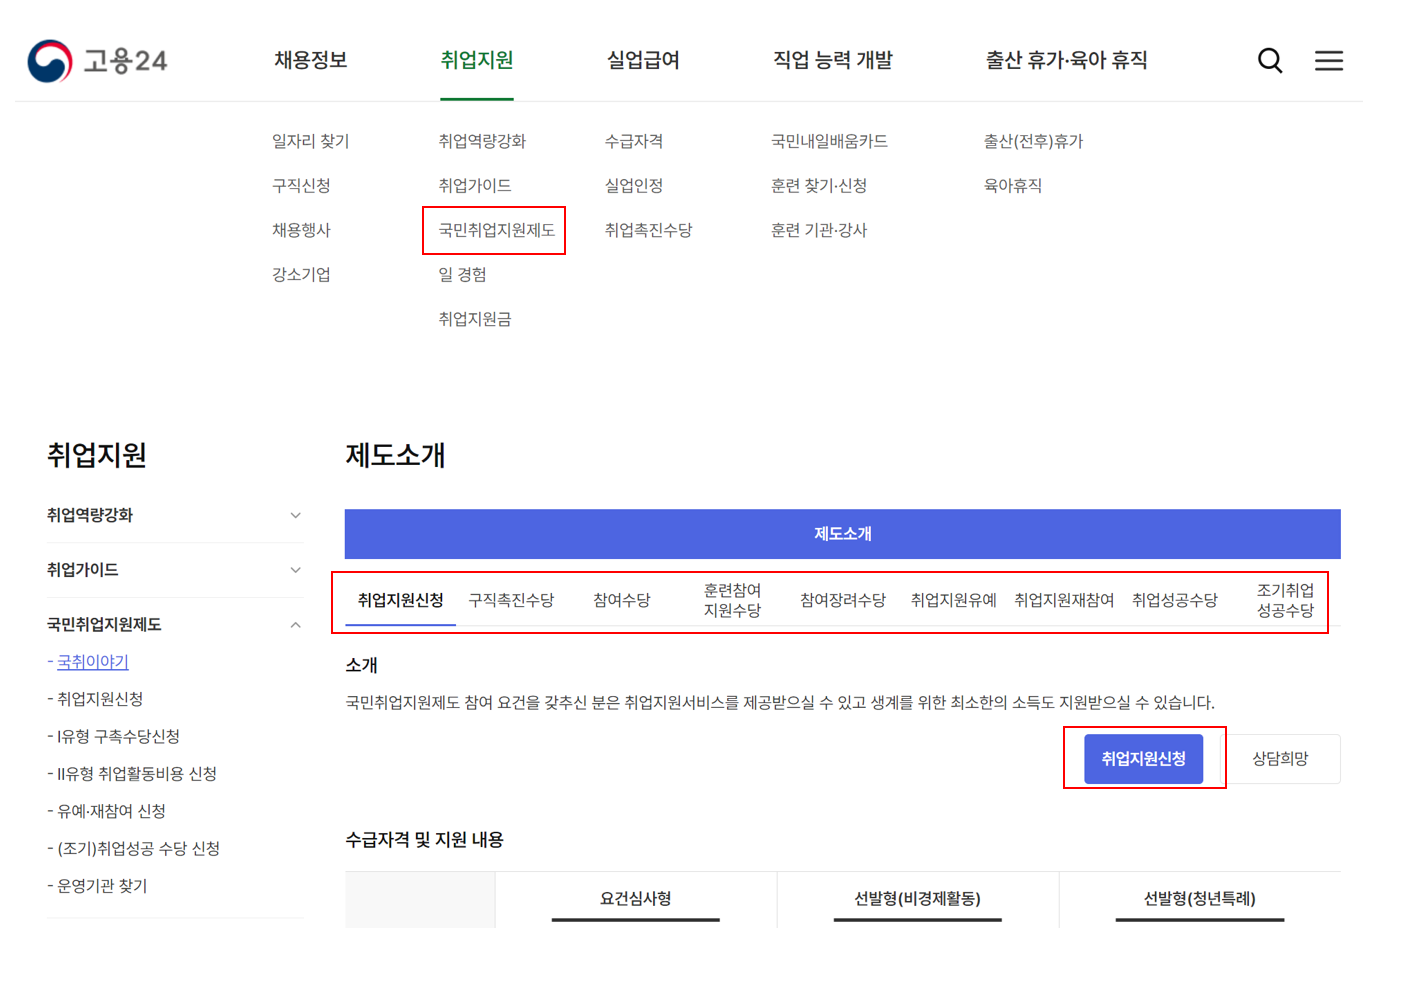1416x1005 pixels.
Task: Select the 조기취업성공수당 tab
Action: tap(1285, 598)
